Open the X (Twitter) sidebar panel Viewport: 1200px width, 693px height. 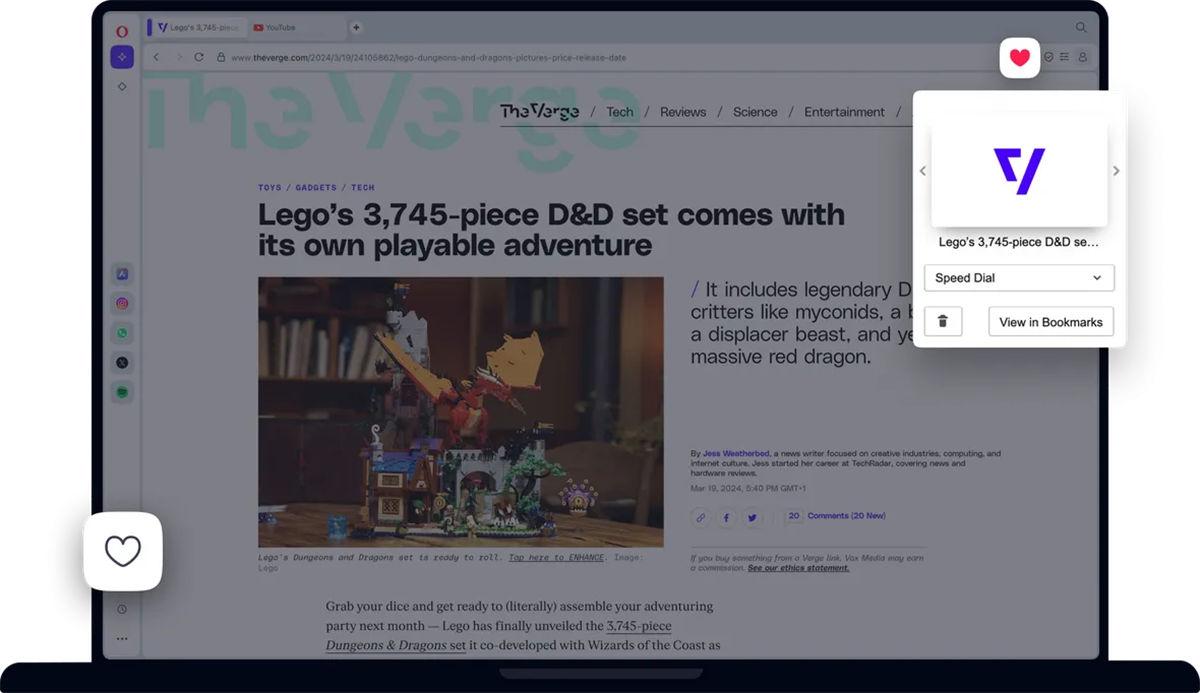[x=122, y=362]
